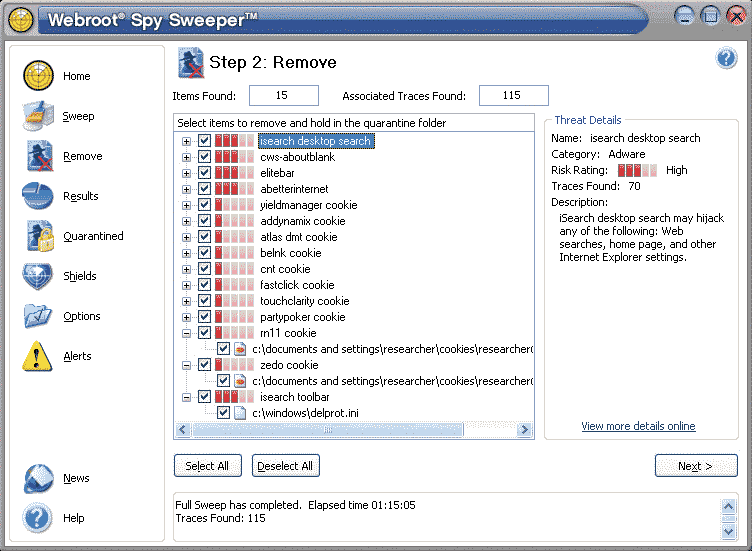Viewport: 752px width, 551px height.
Task: Open Shields section label
Action: [x=80, y=276]
